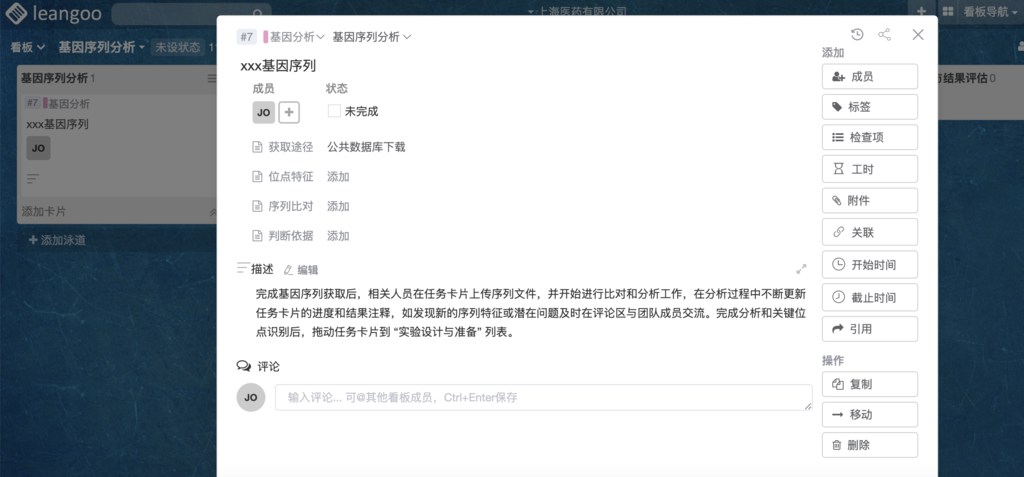Expand the 基因分析 lane dropdown
The height and width of the screenshot is (477, 1024).
296,37
